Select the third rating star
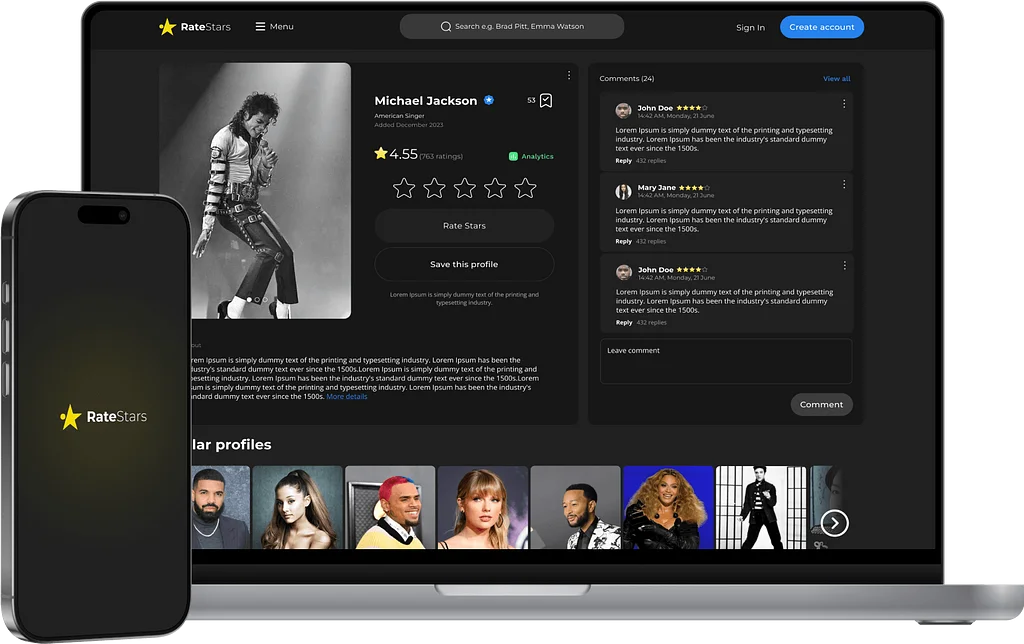 click(464, 188)
